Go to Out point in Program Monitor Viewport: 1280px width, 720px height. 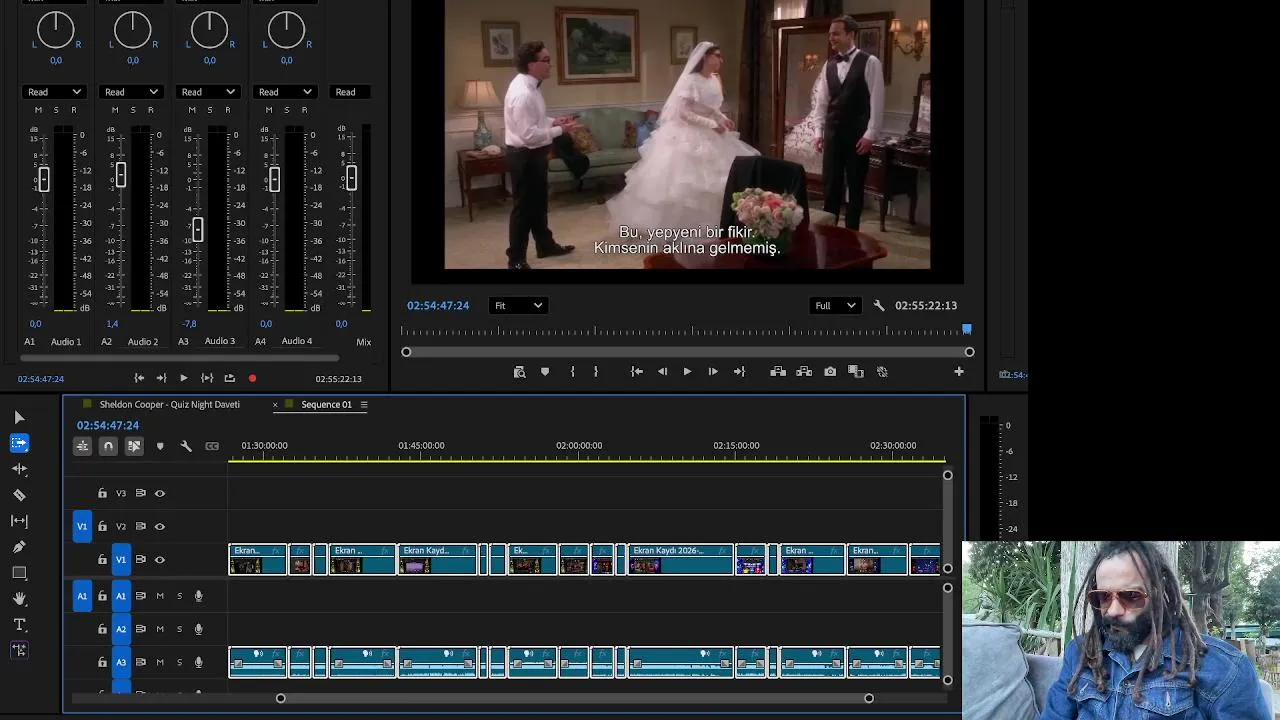coord(739,372)
